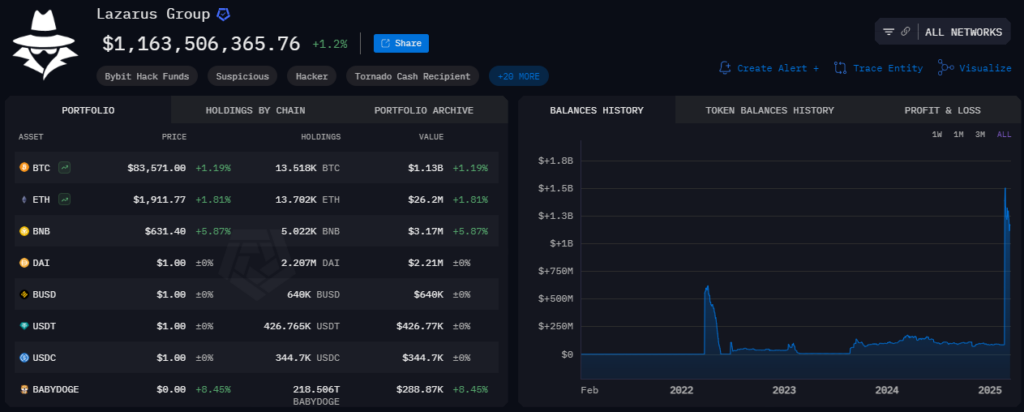
Task: Click the Lazarus Group hacker avatar
Action: 45,44
